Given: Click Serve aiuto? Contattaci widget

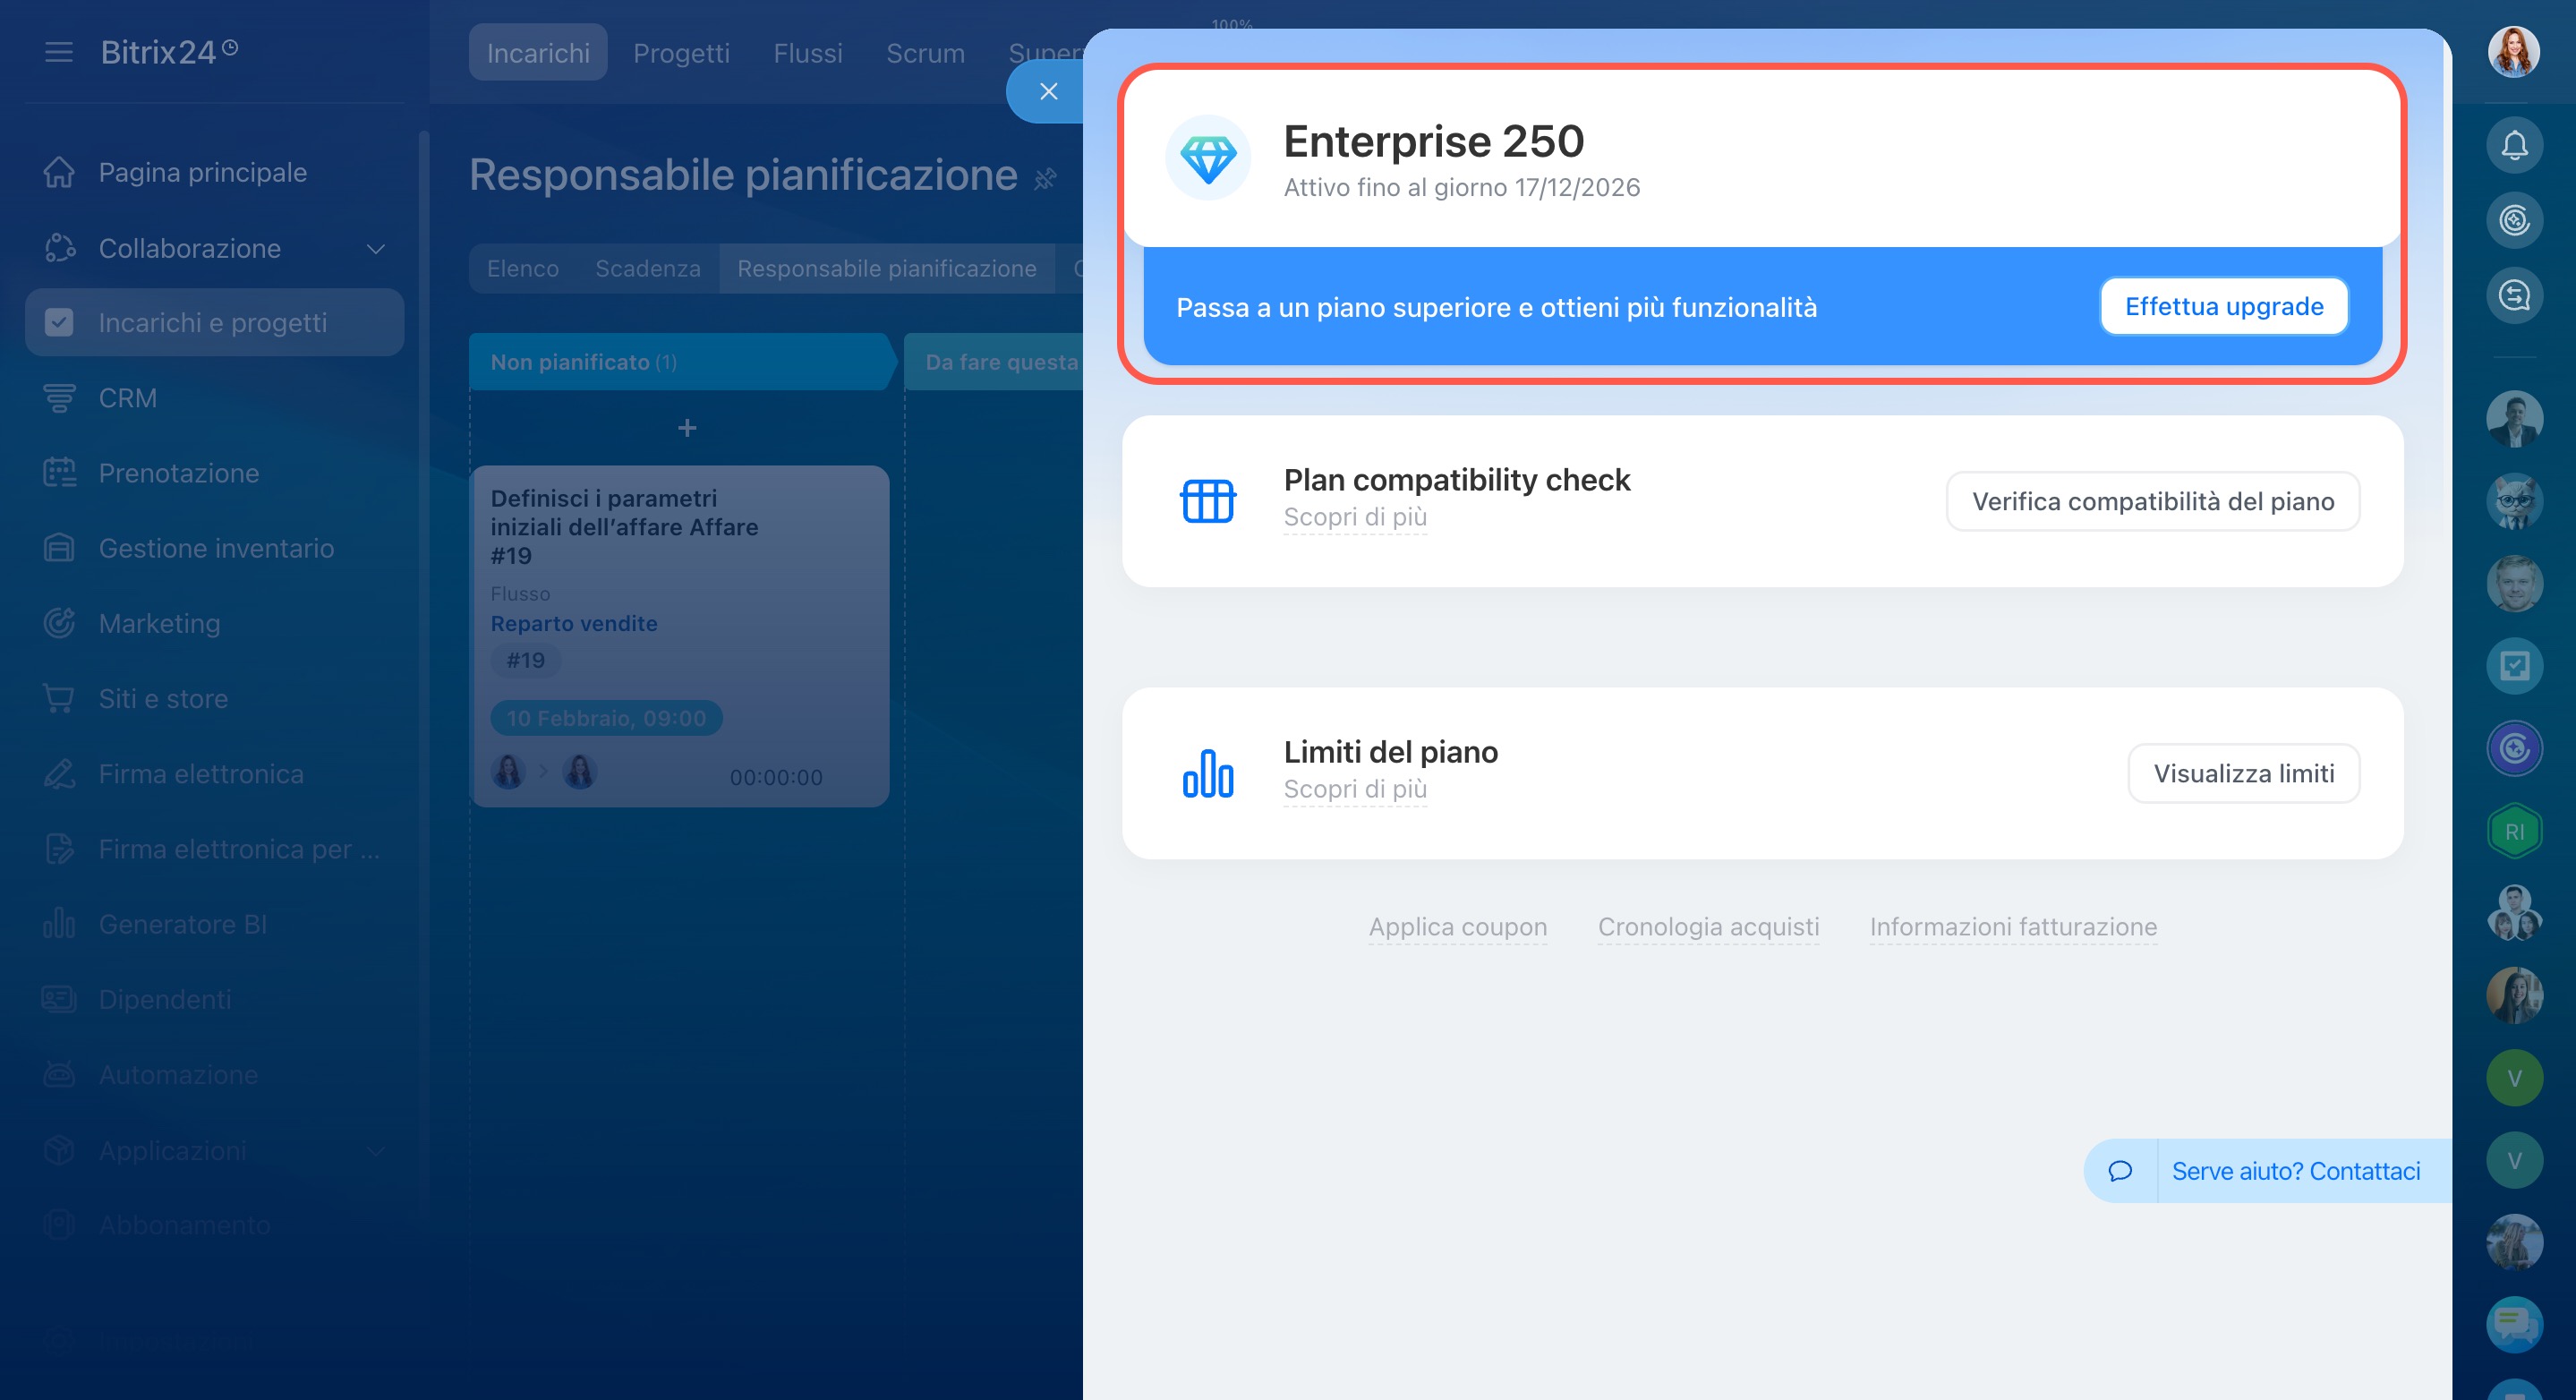Looking at the screenshot, I should pyautogui.click(x=2294, y=1171).
